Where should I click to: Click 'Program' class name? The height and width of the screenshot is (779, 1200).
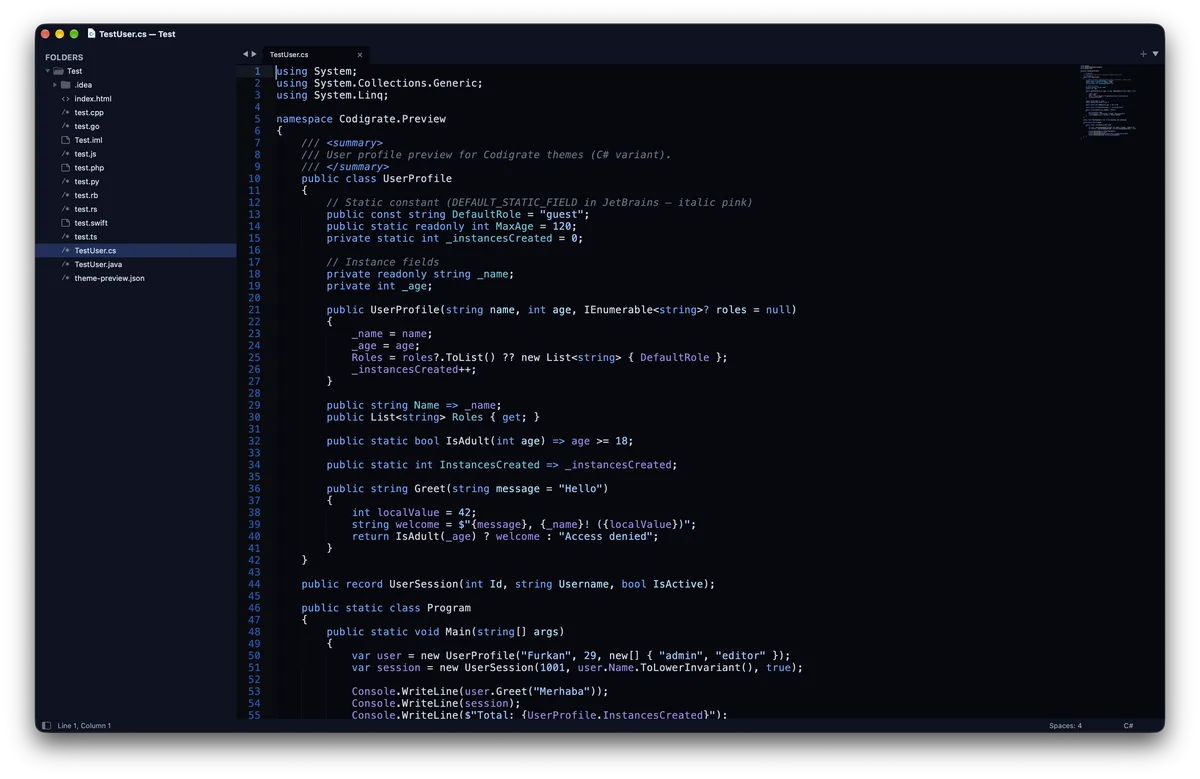[x=449, y=608]
